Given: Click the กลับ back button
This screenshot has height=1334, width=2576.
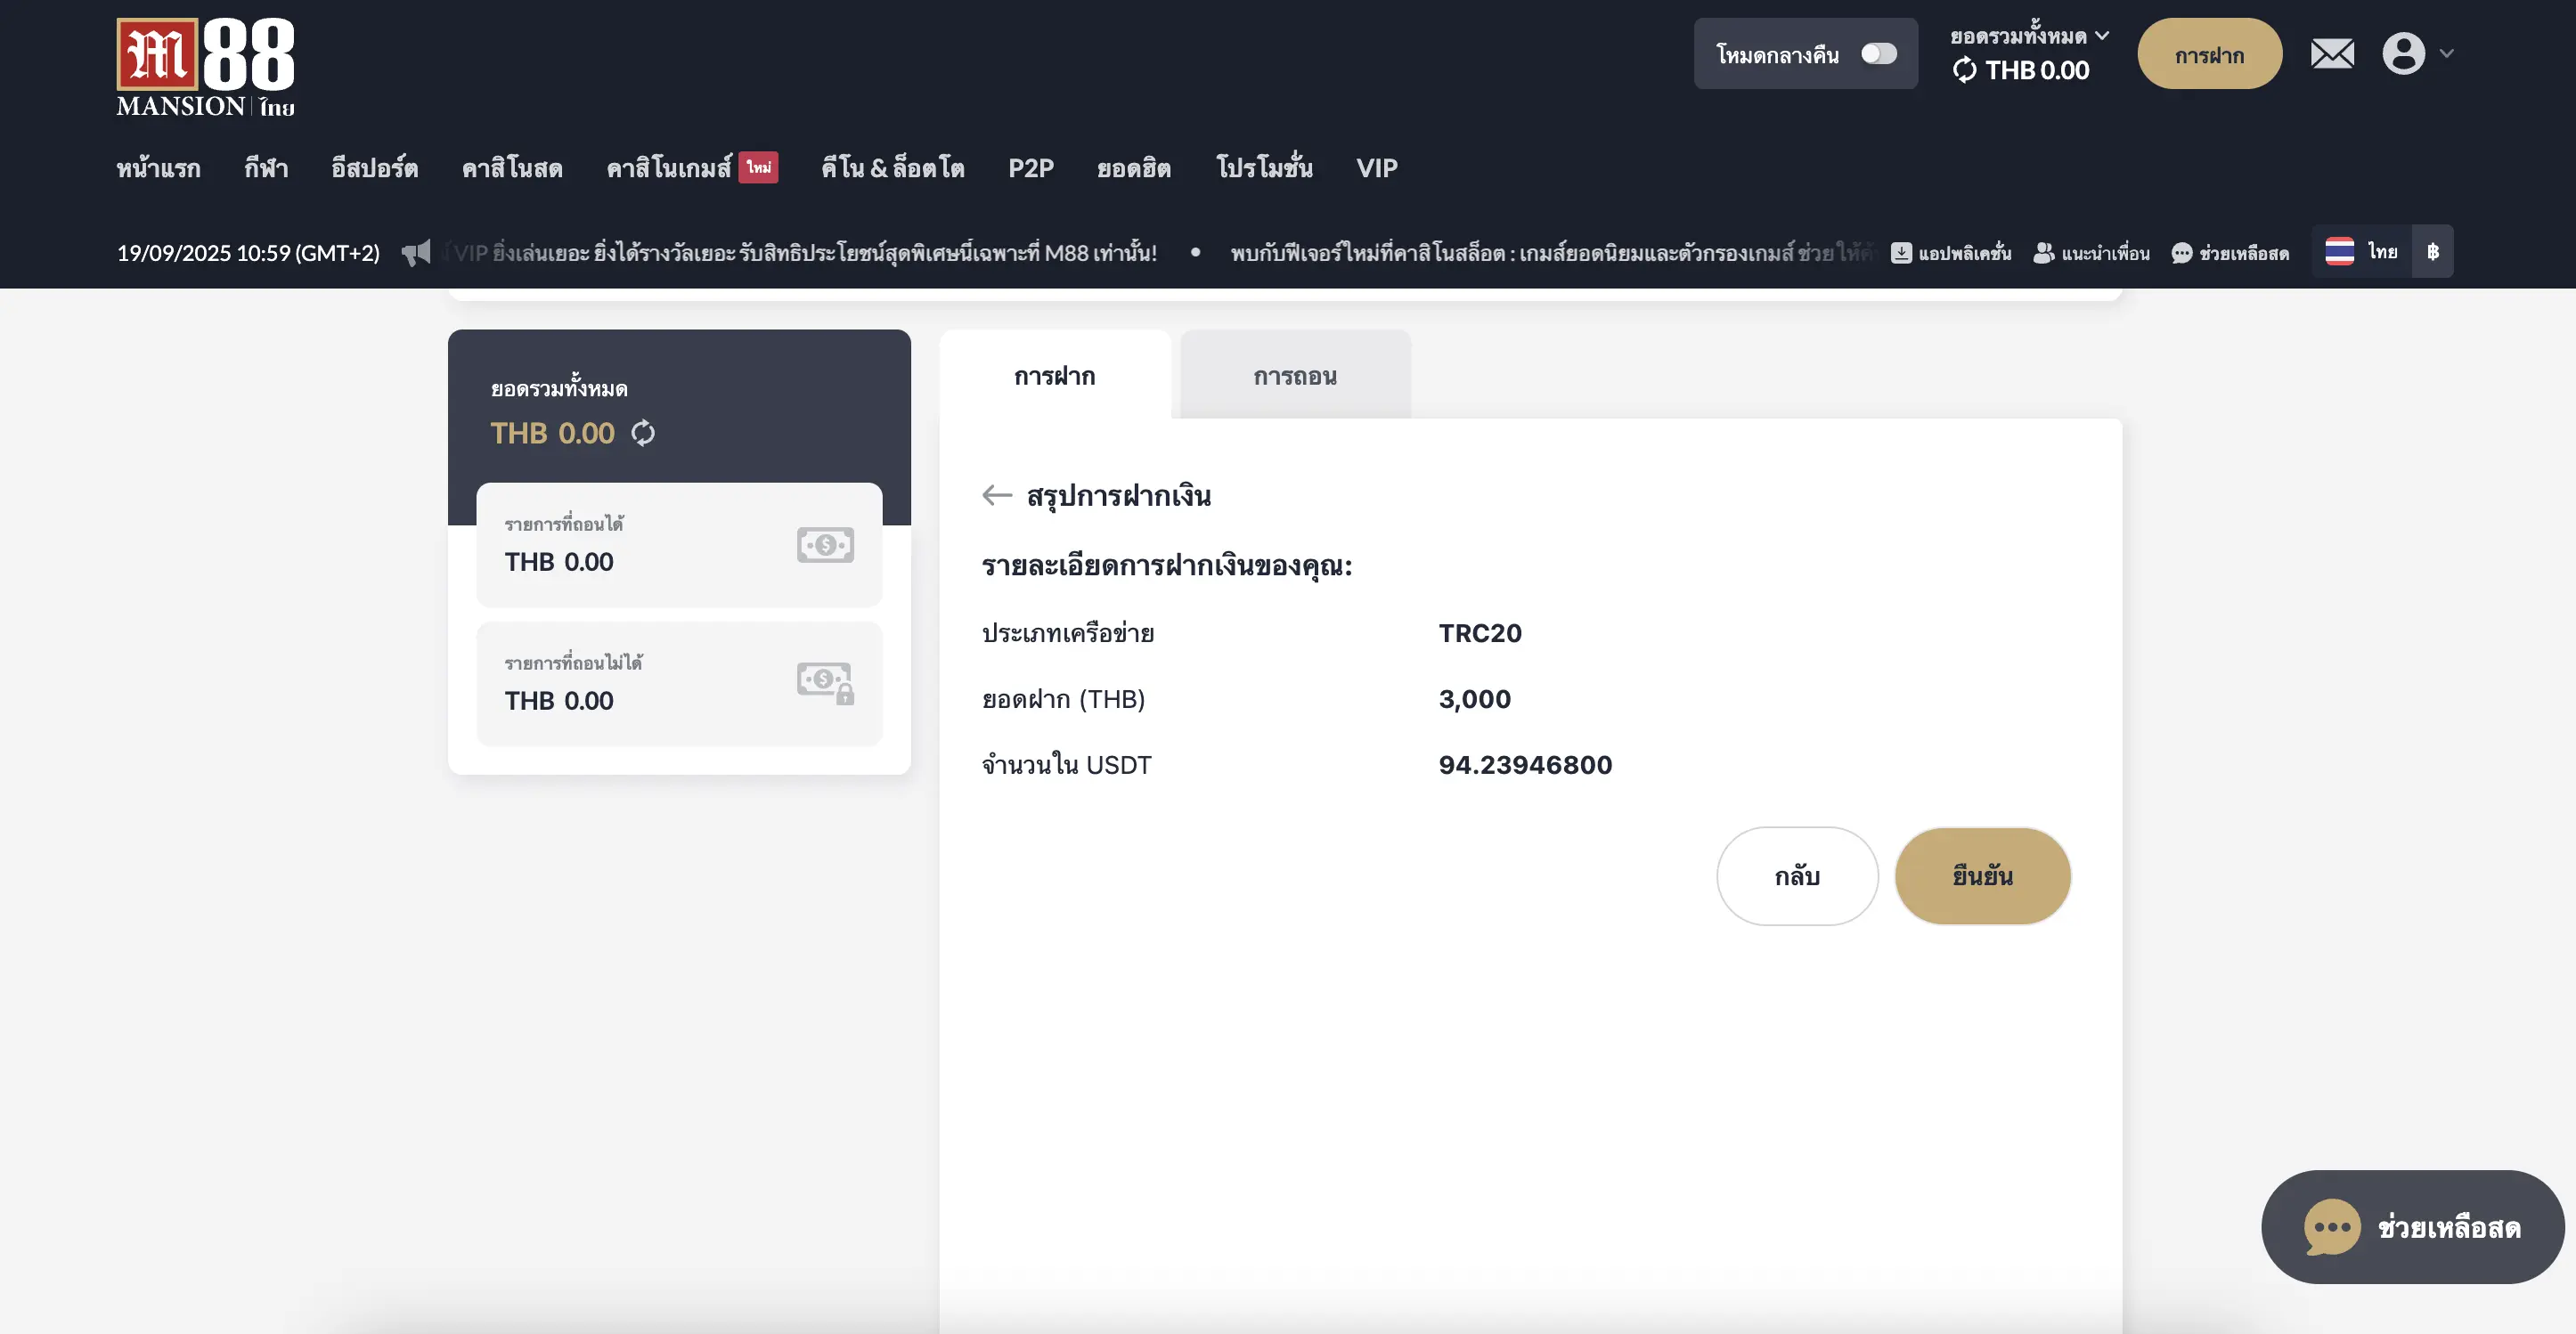Looking at the screenshot, I should (x=1797, y=876).
